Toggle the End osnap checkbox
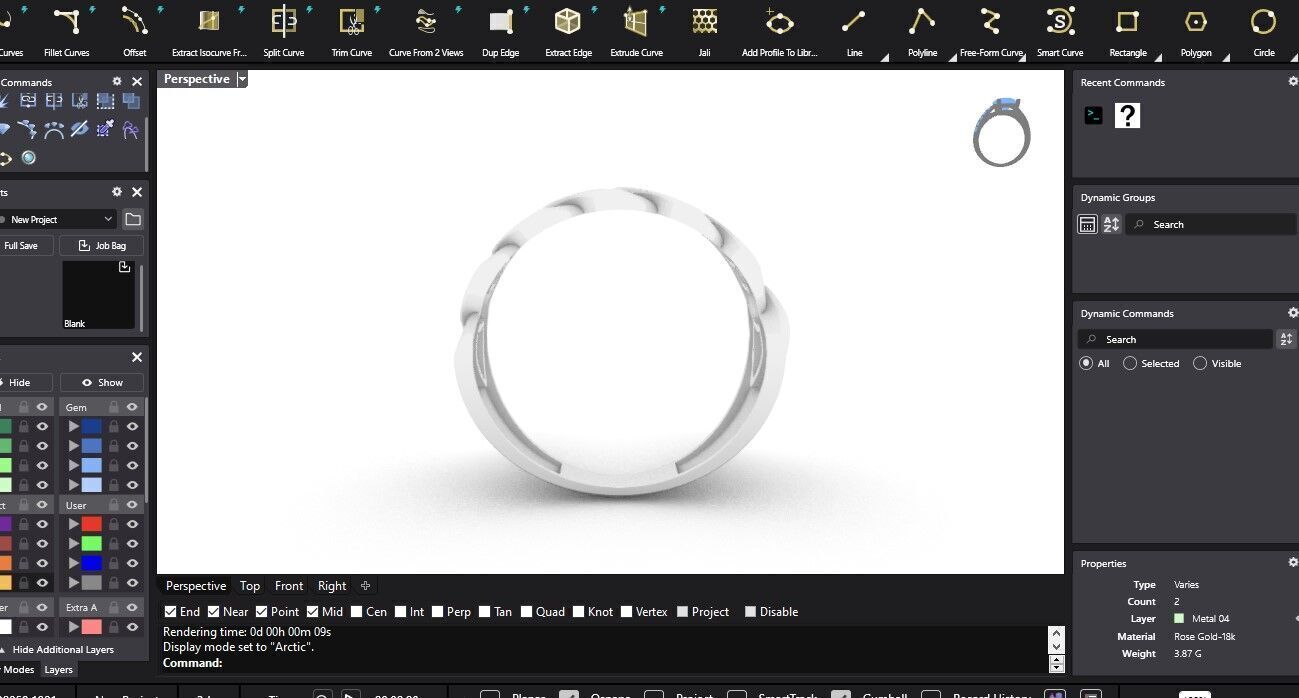Screen dimensions: 1299x698 pyautogui.click(x=171, y=612)
